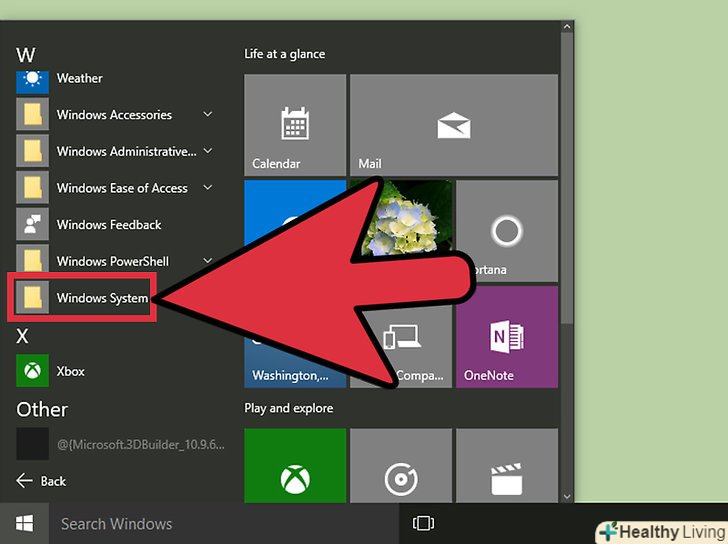Expand the Windows PowerShell chevron
This screenshot has height=544, width=728.
click(208, 260)
